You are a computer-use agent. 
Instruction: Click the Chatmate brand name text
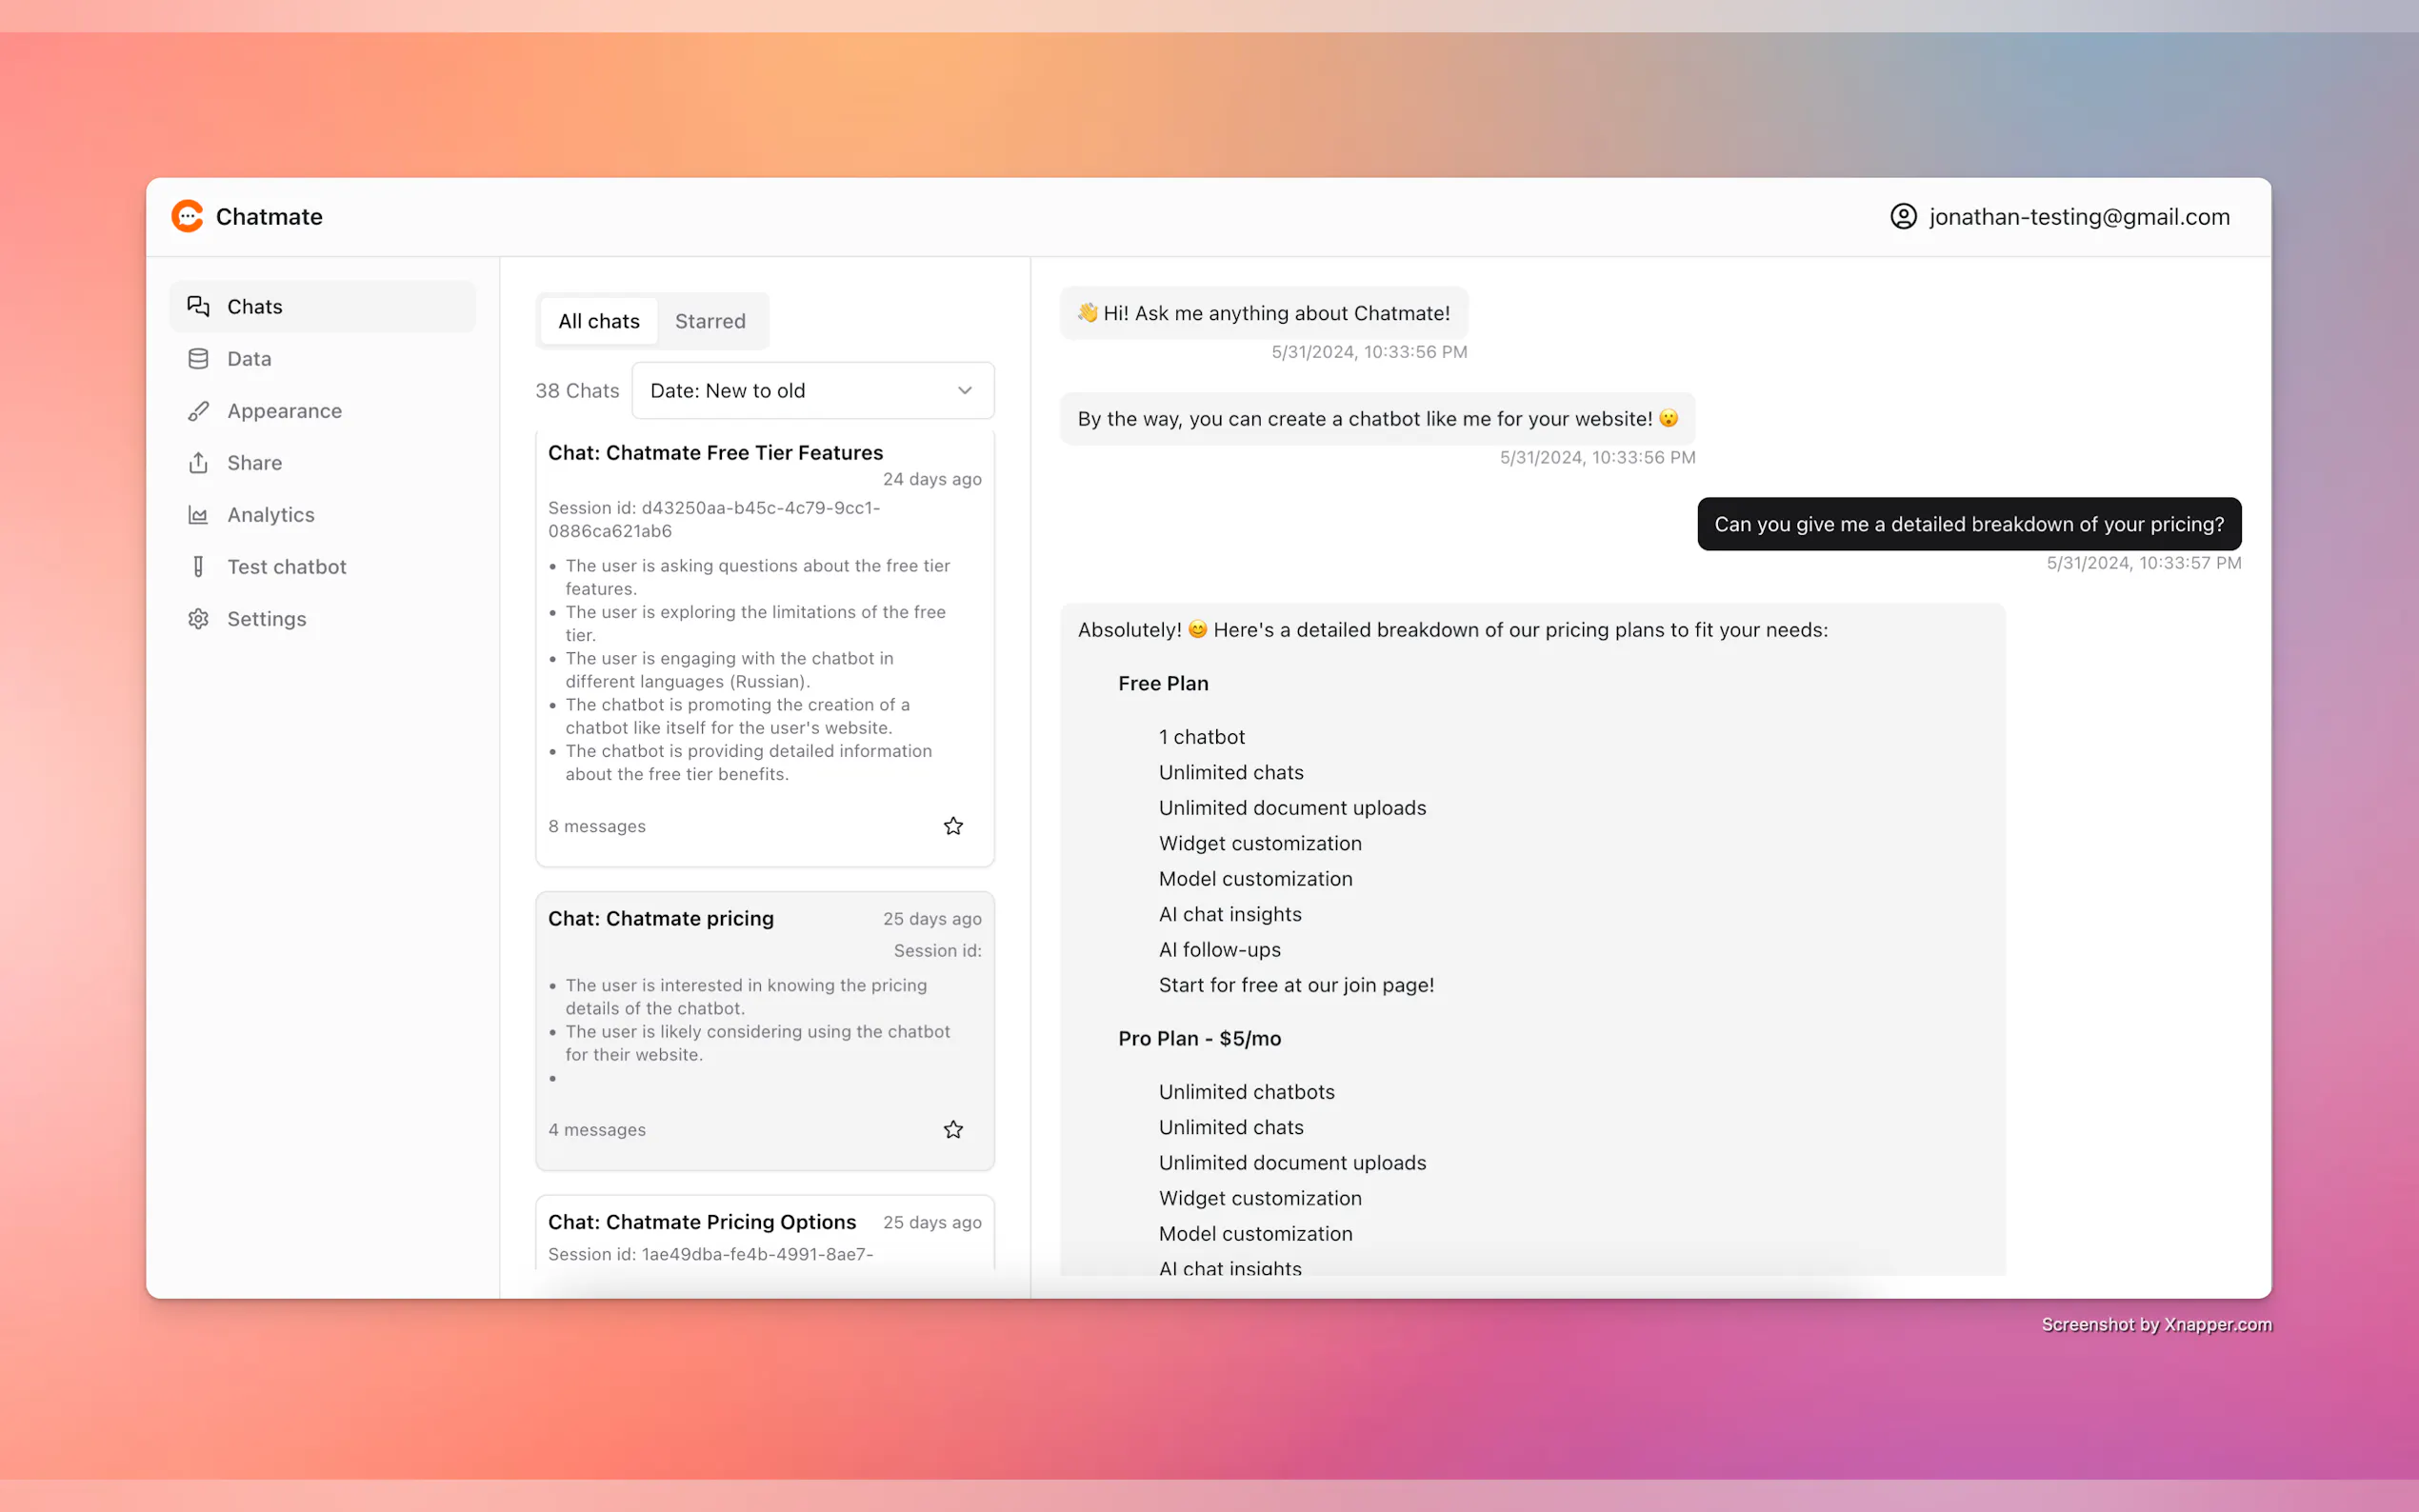click(x=269, y=217)
